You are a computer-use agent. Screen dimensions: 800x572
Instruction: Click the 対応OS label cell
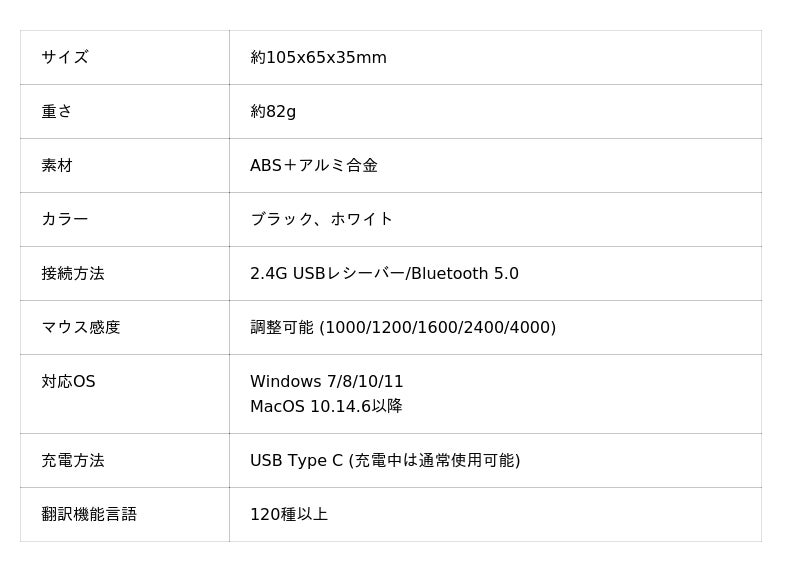[68, 381]
